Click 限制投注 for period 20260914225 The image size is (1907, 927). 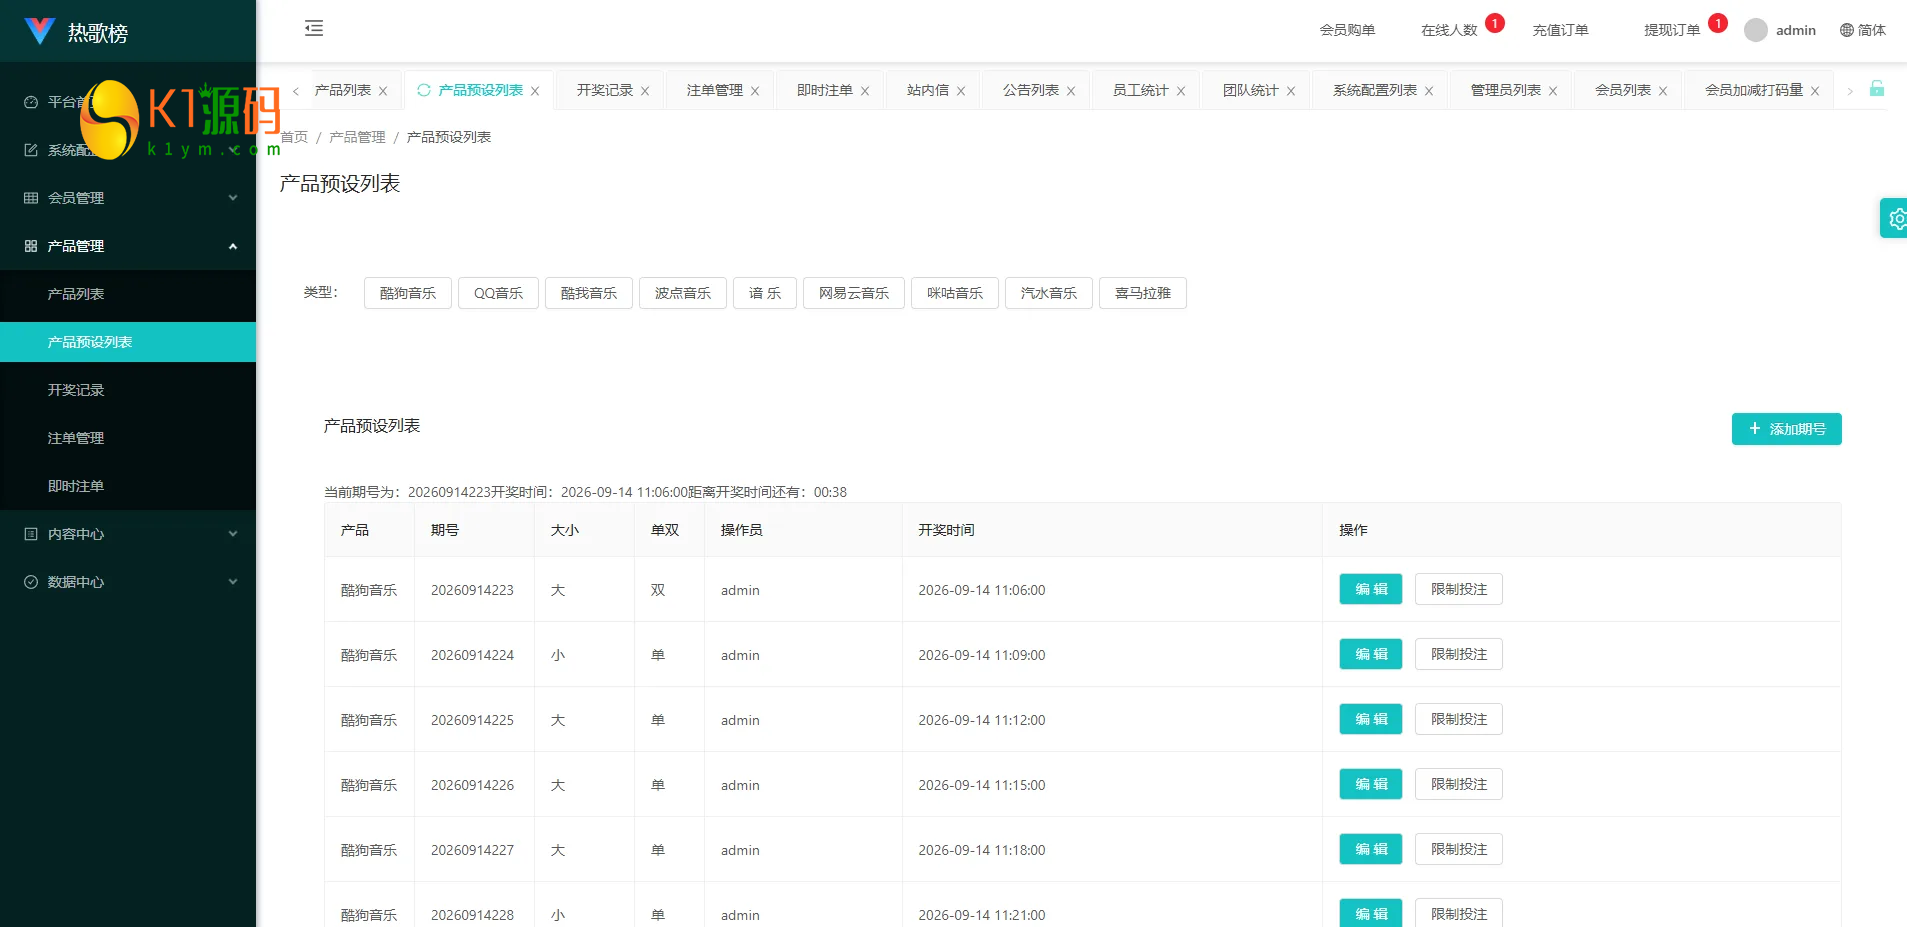(x=1459, y=719)
